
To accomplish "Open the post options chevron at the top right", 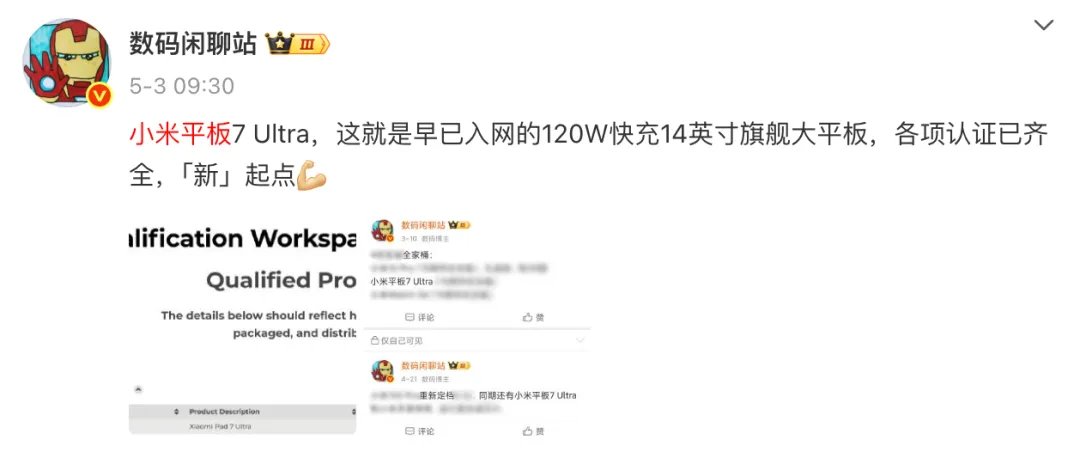I will (1044, 25).
